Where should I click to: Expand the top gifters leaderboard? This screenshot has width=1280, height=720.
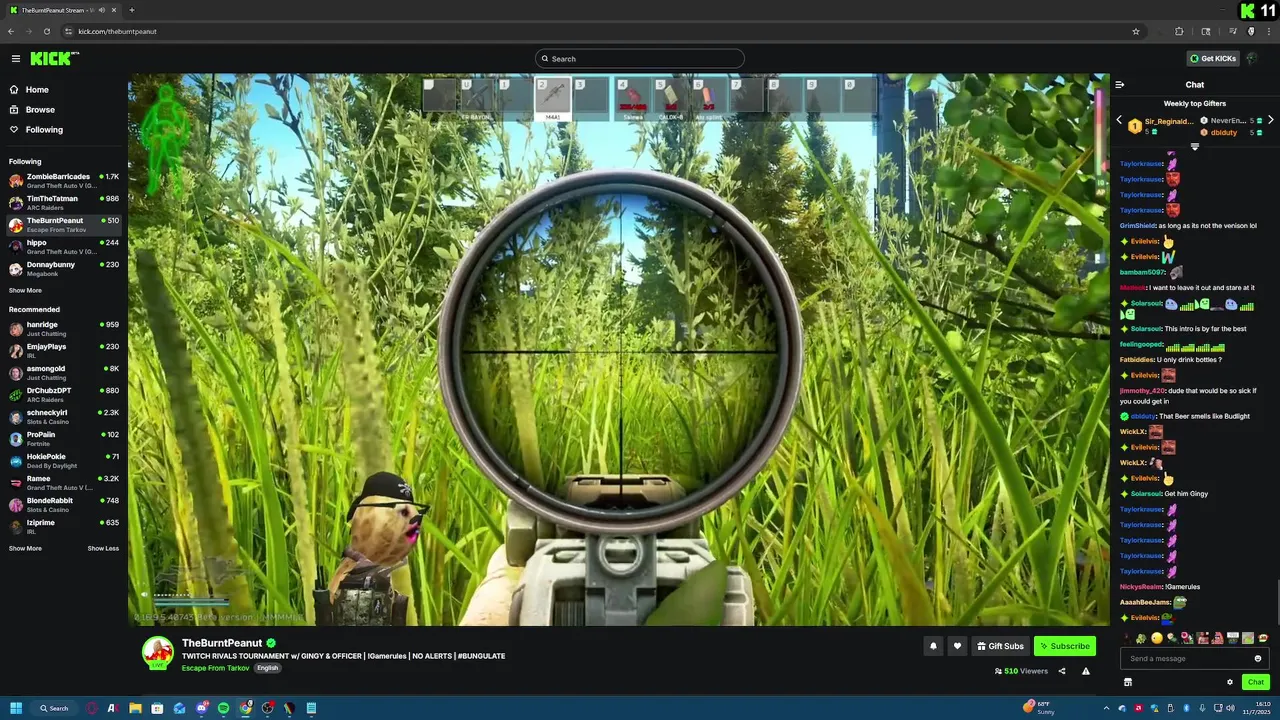coord(1195,147)
